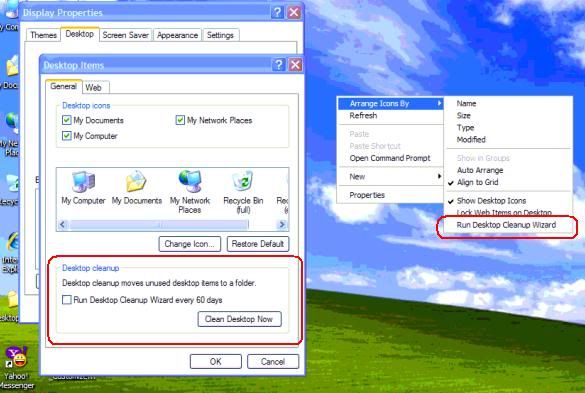Toggle Align to Grid menu option
Image resolution: width=585 pixels, height=393 pixels.
pos(508,182)
